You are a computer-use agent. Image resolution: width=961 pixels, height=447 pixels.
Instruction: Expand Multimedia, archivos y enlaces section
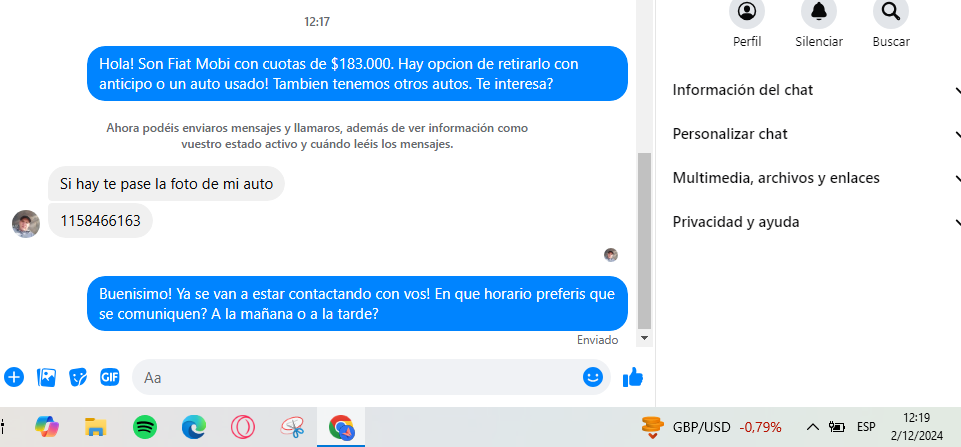(816, 178)
